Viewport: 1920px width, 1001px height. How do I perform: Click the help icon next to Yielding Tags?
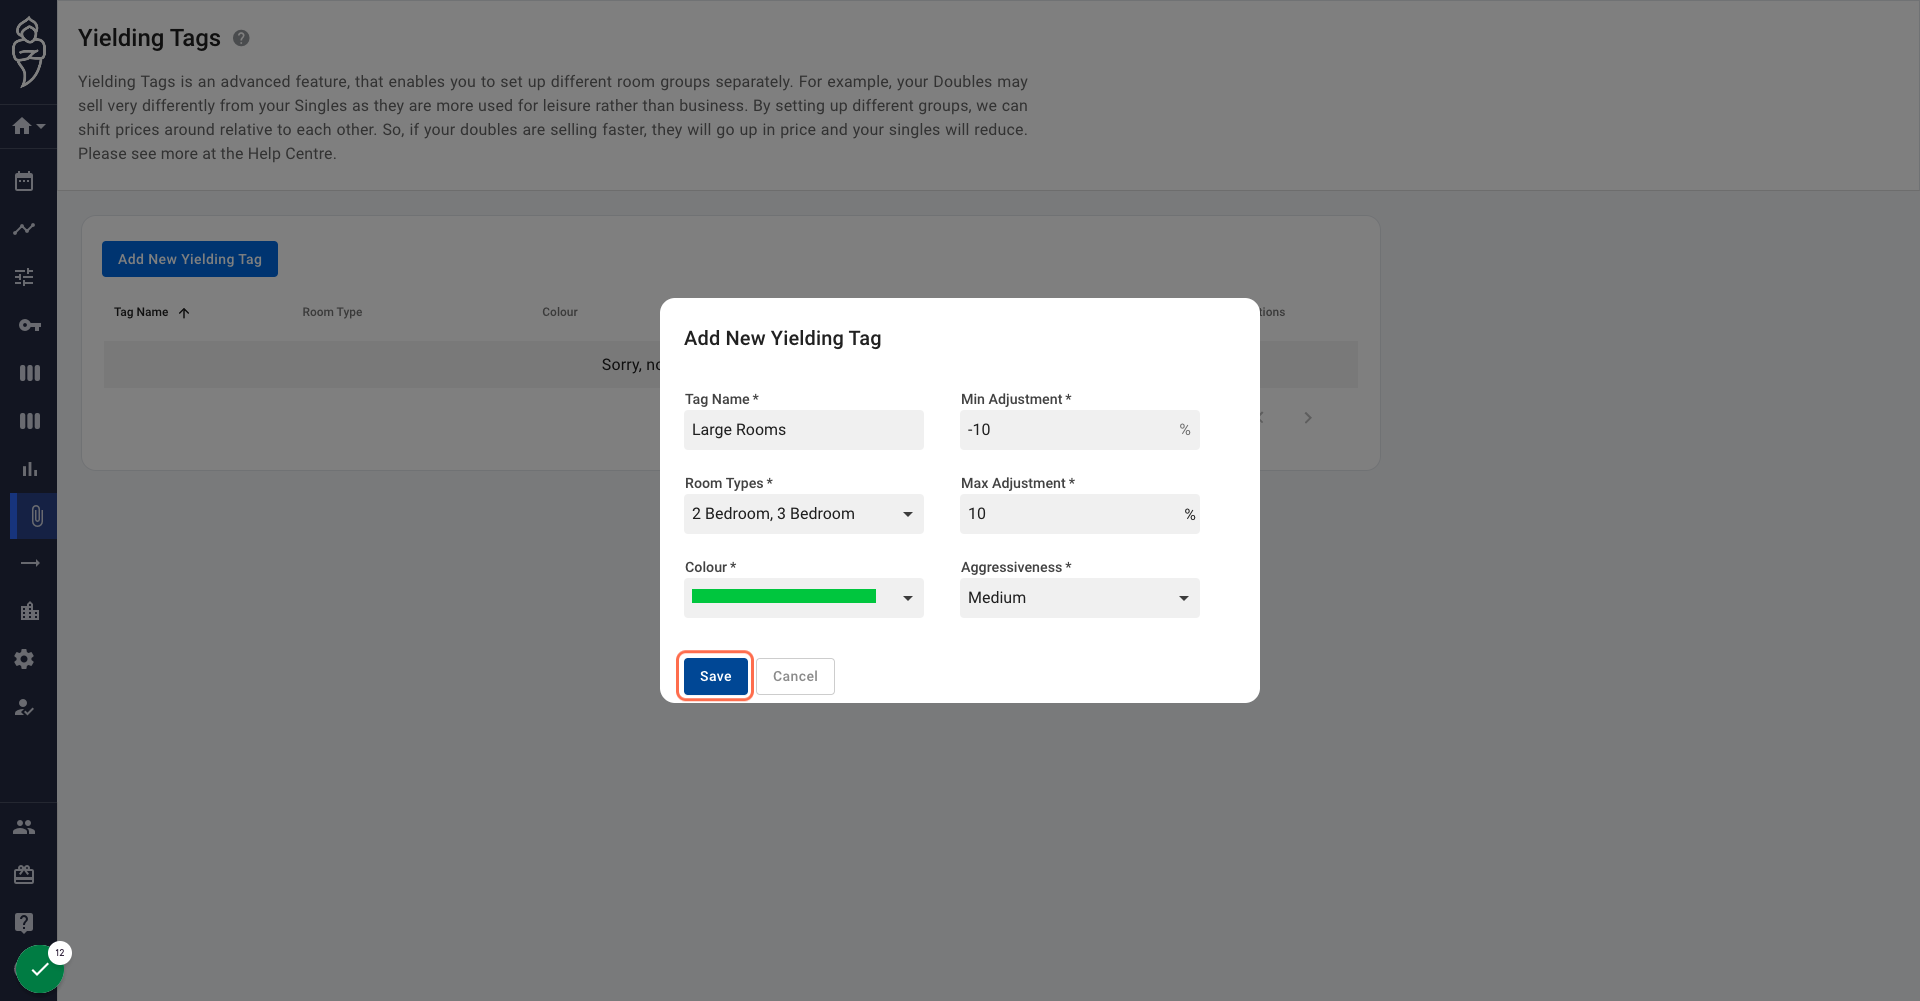(x=241, y=38)
